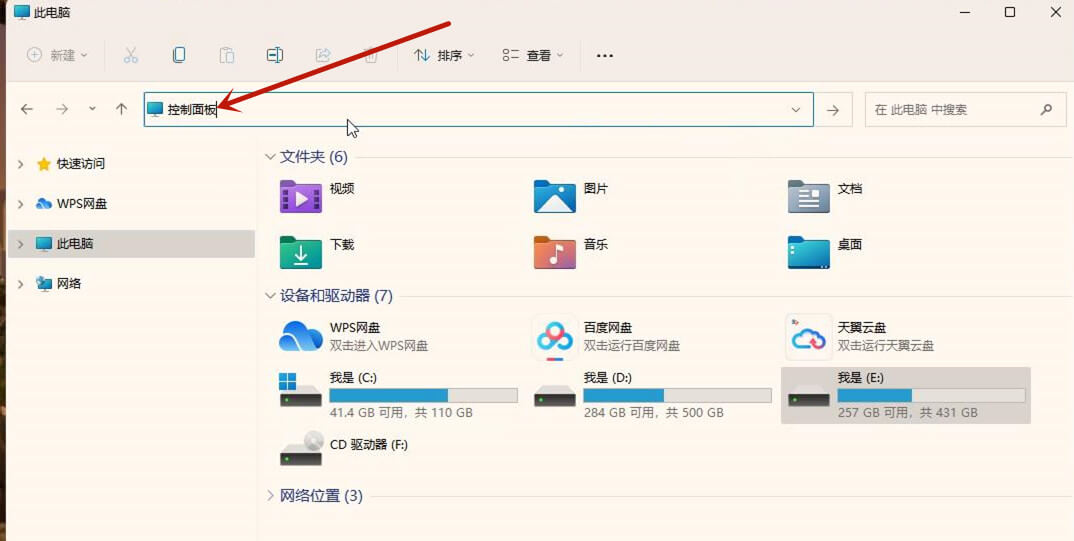Open the 下载 folder icon
The height and width of the screenshot is (541, 1074).
coord(301,252)
